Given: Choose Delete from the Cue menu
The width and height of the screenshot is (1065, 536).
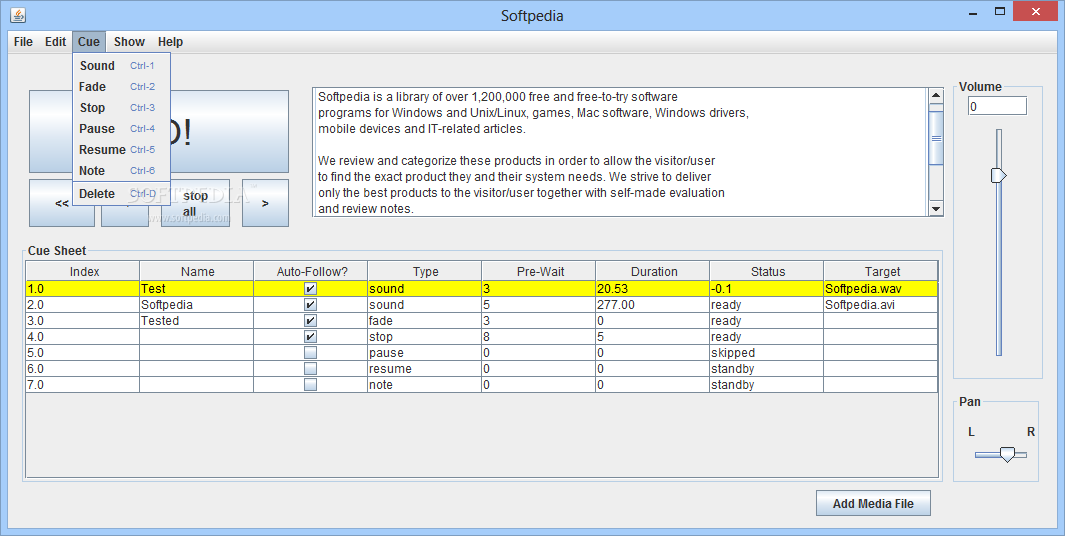Looking at the screenshot, I should [121, 194].
